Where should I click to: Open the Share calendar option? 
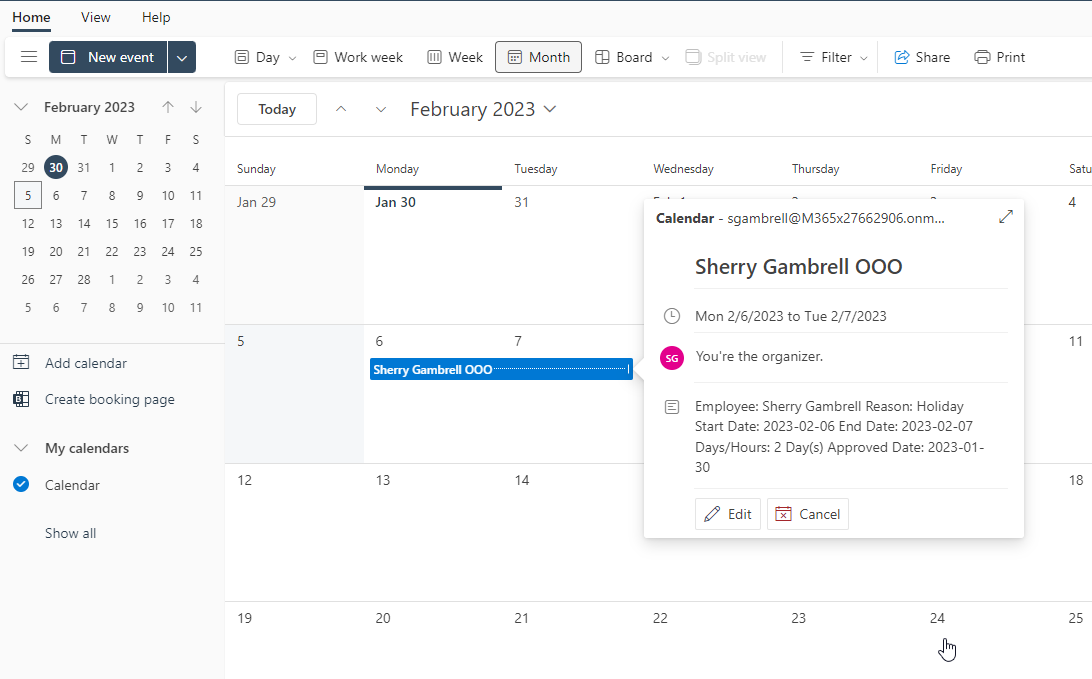[x=921, y=57]
